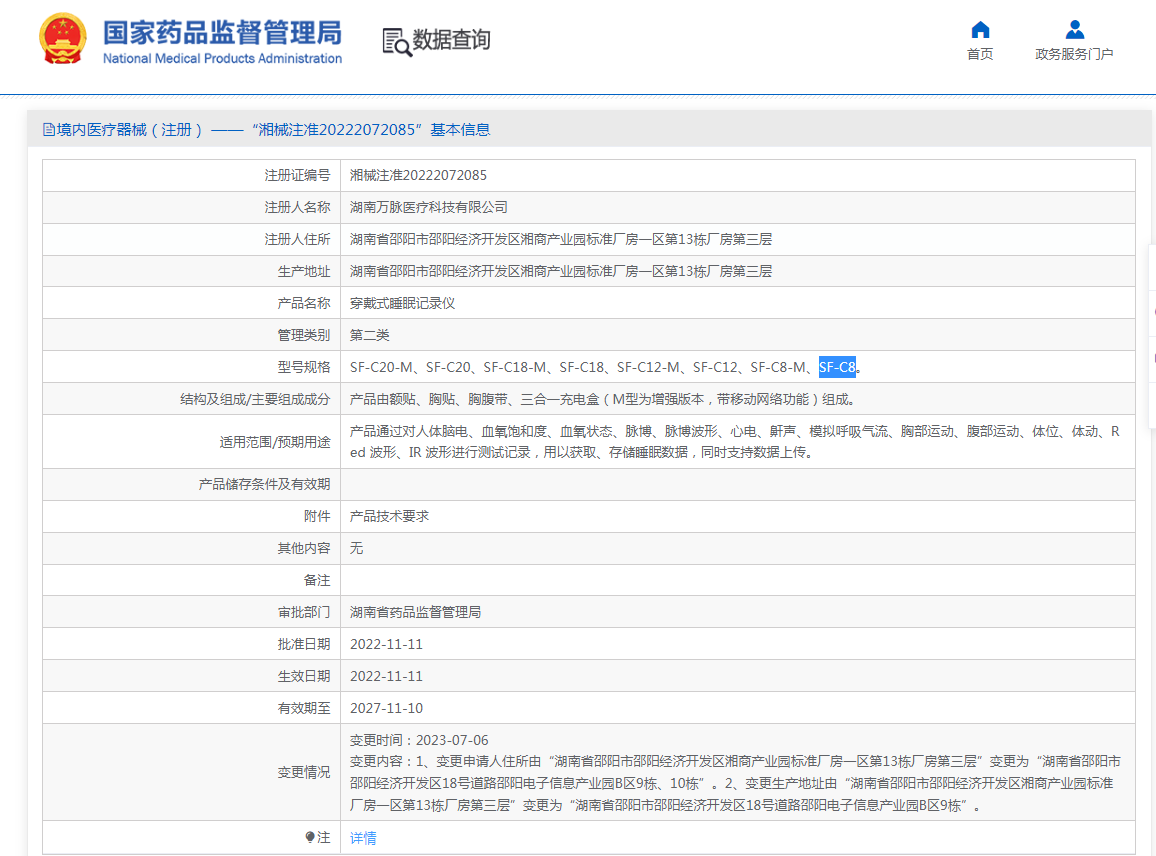Click the 审批部门 label

304,612
